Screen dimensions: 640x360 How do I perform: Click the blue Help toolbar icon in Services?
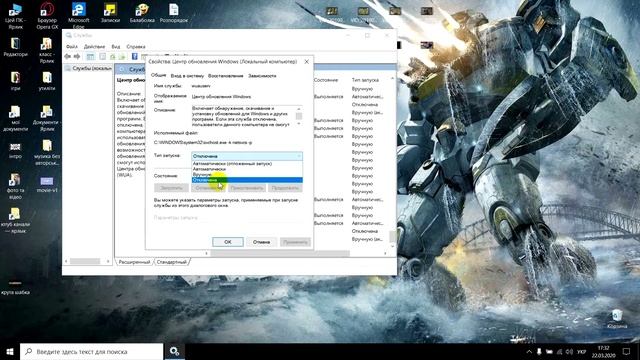[134, 56]
